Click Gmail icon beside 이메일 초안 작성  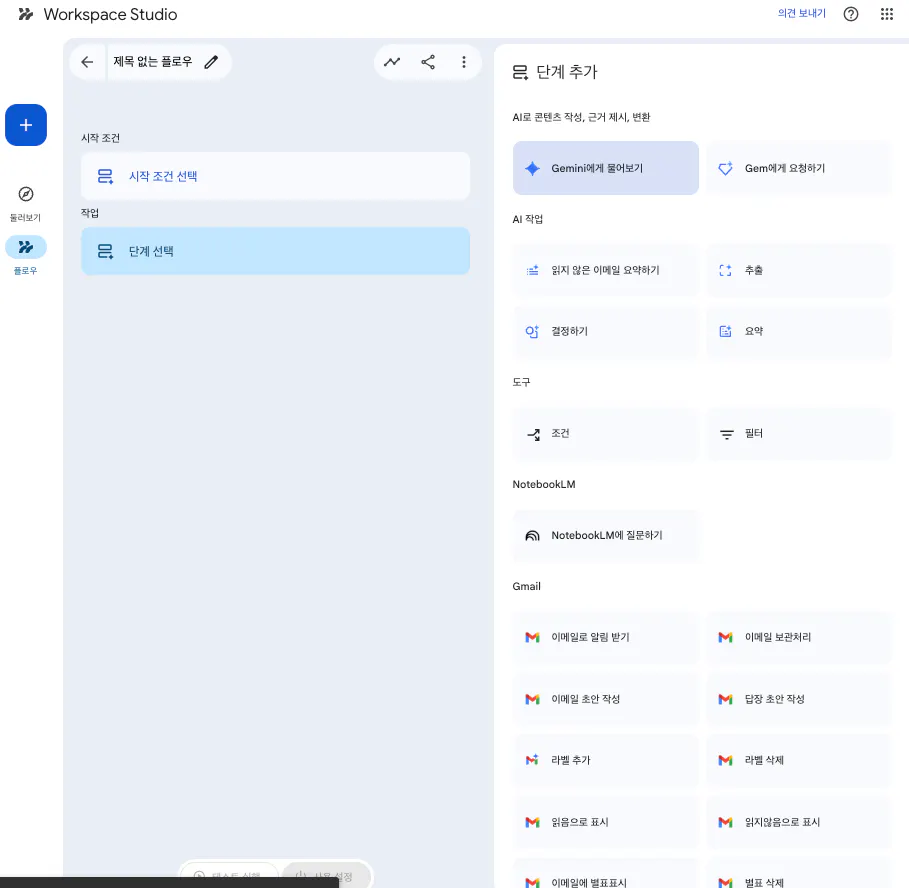pos(532,700)
